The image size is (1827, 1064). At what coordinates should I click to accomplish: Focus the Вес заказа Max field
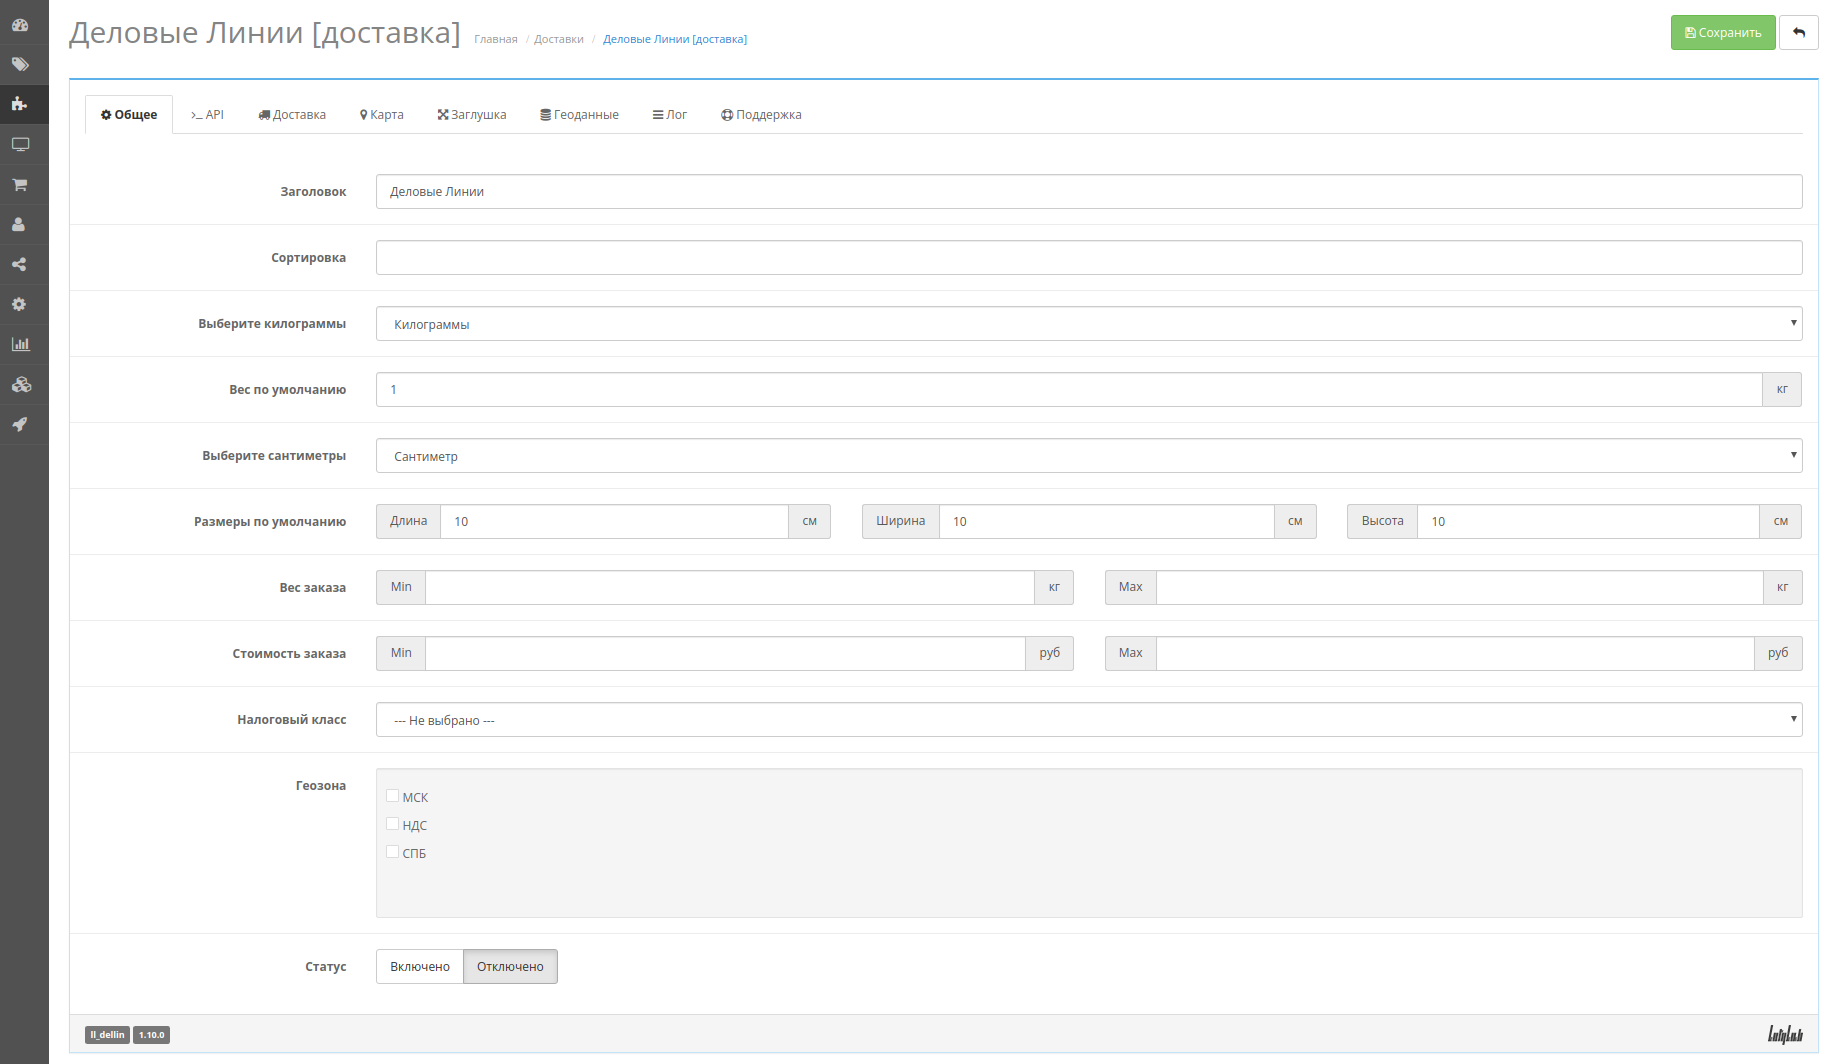[1460, 588]
